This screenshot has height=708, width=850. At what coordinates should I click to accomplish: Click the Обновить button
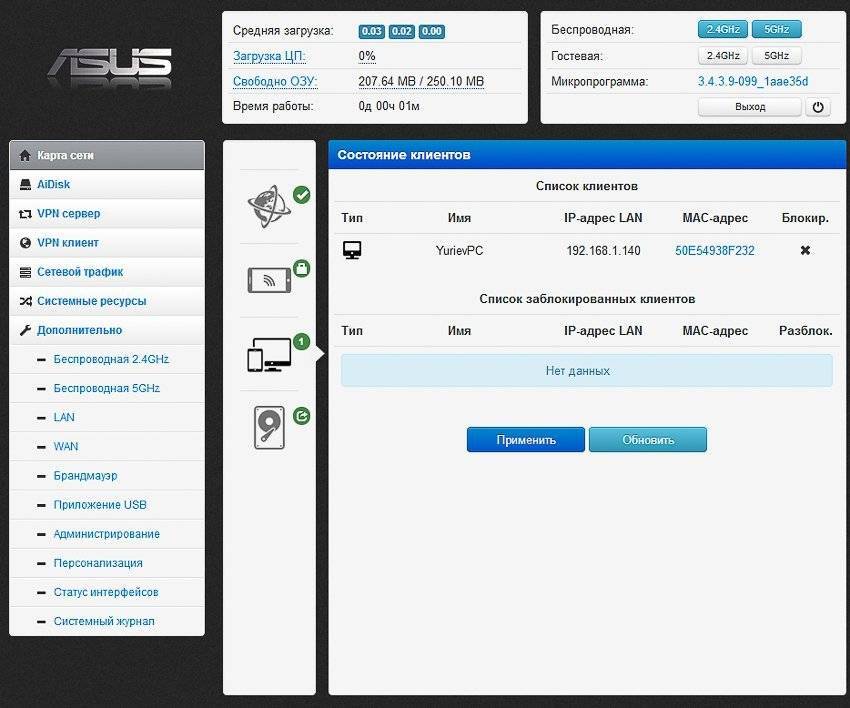pyautogui.click(x=648, y=440)
